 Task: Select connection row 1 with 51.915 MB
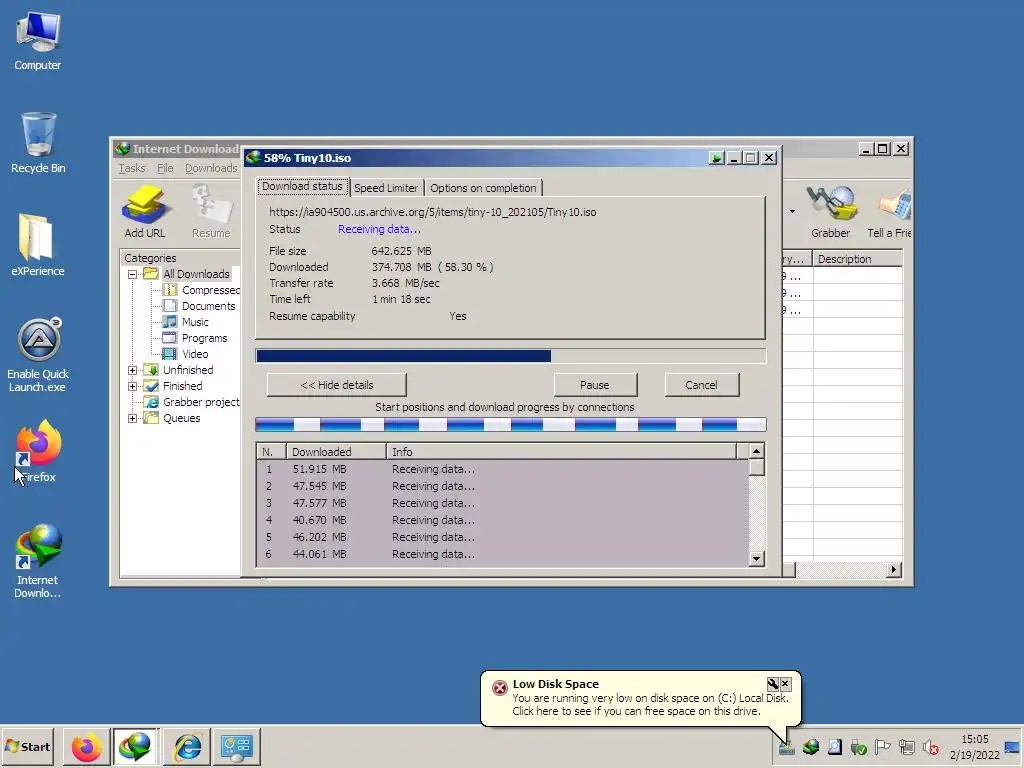tap(502, 469)
